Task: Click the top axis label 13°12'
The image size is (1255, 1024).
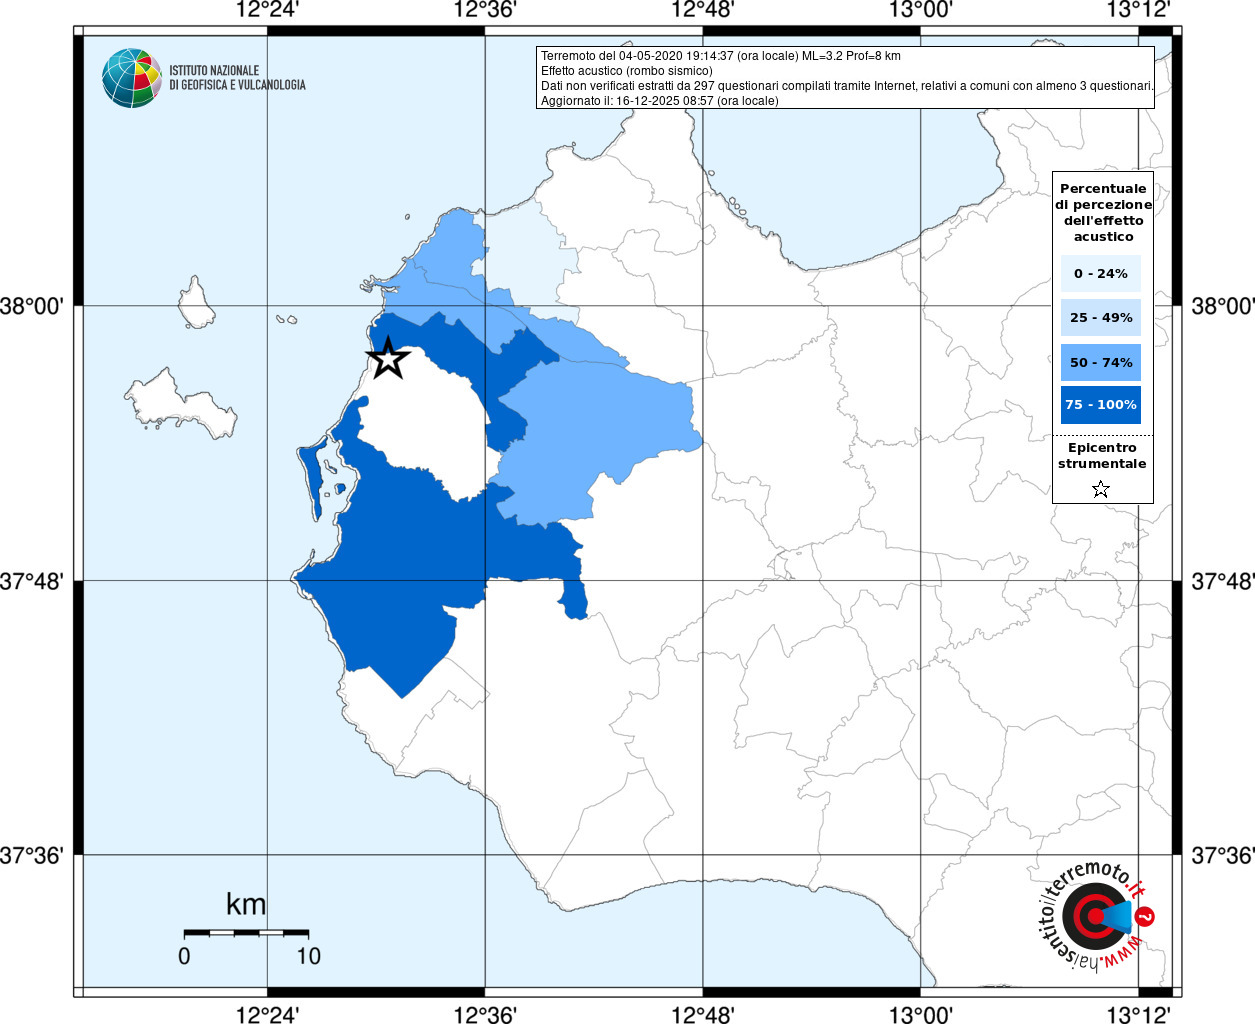Action: (1138, 10)
